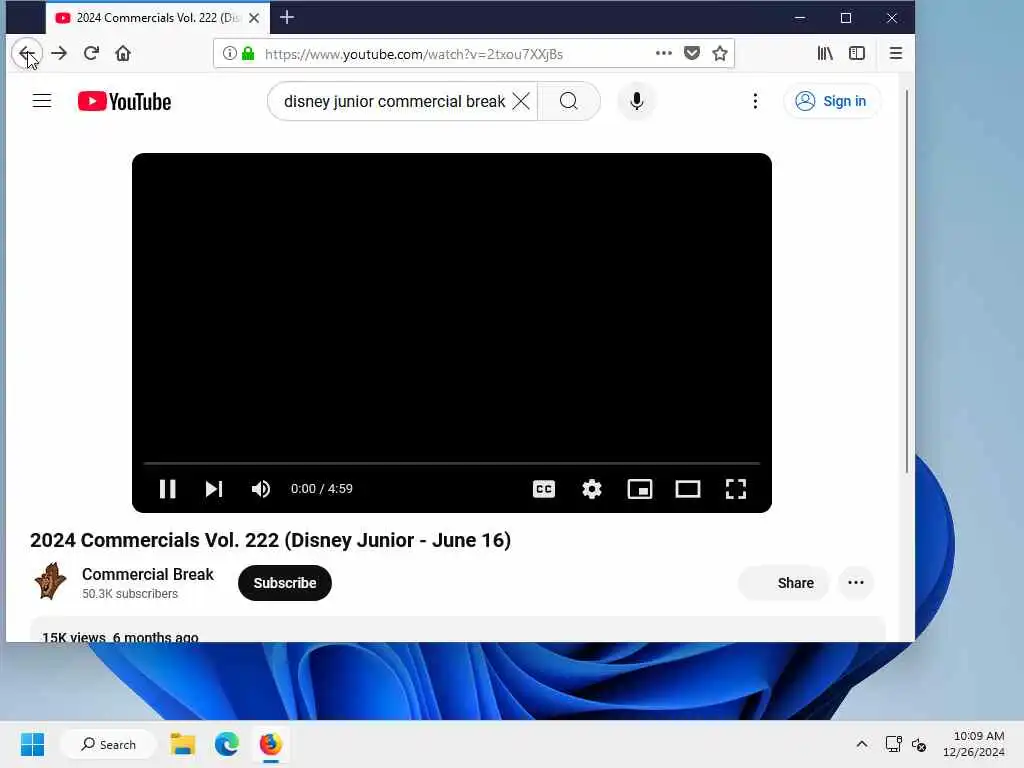Close the 2024 Commercials Vol. 222 tab
Viewport: 1024px width, 768px height.
coord(254,18)
